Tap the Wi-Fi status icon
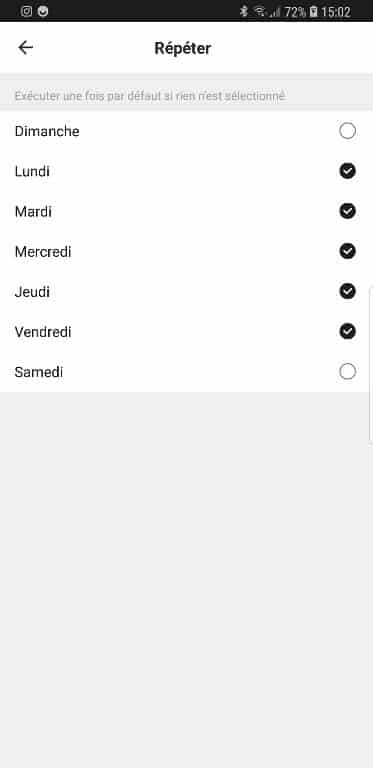Screen dimensions: 373x768 coord(259,11)
